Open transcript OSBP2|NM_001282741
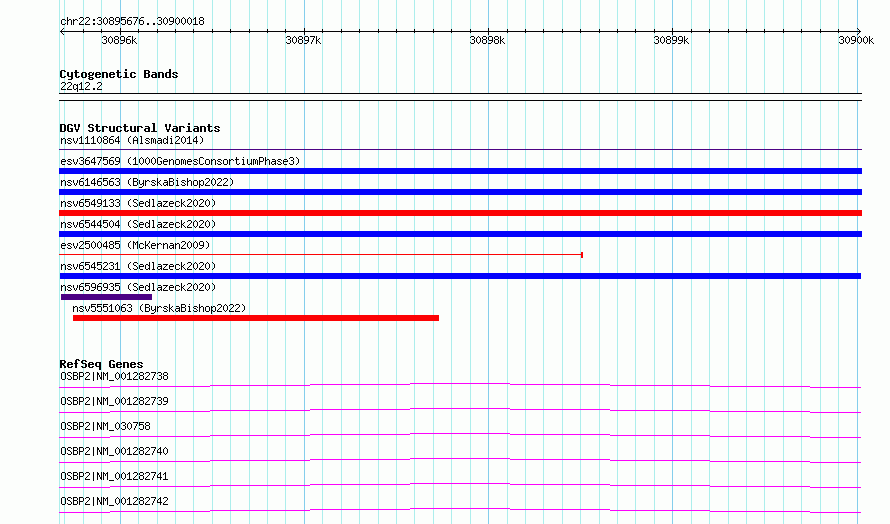Screen dimensions: 890x524 114,476
